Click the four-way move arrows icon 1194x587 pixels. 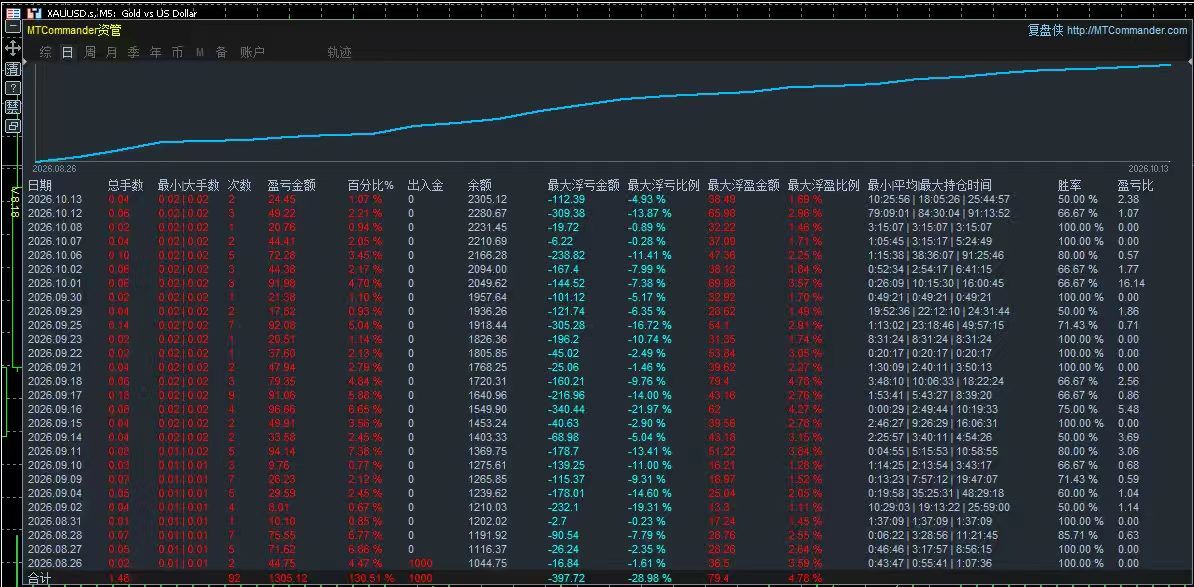click(x=13, y=48)
